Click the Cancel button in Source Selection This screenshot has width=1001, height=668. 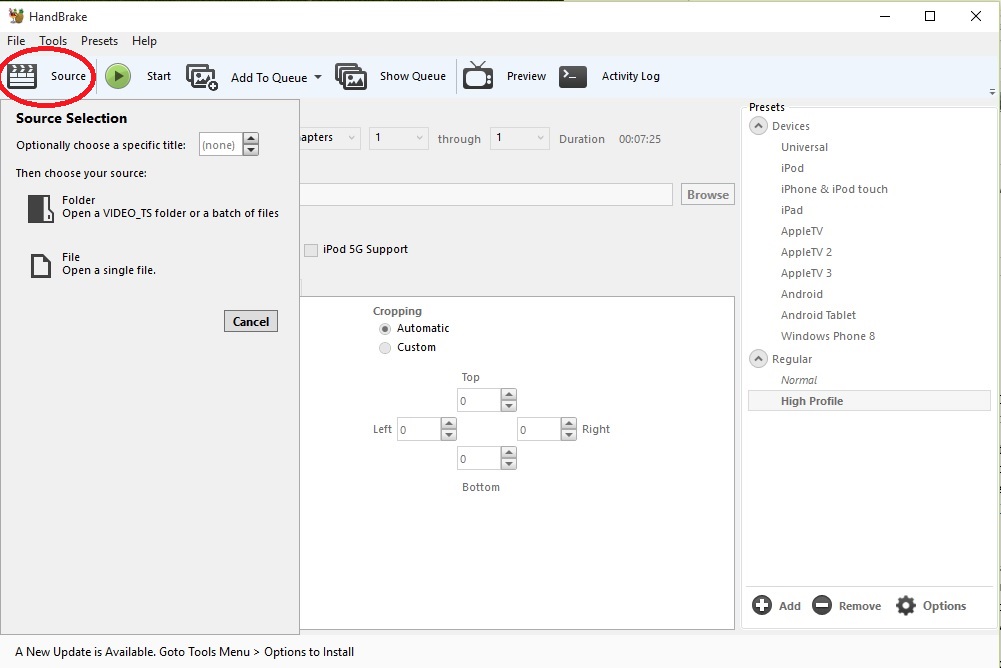[251, 321]
